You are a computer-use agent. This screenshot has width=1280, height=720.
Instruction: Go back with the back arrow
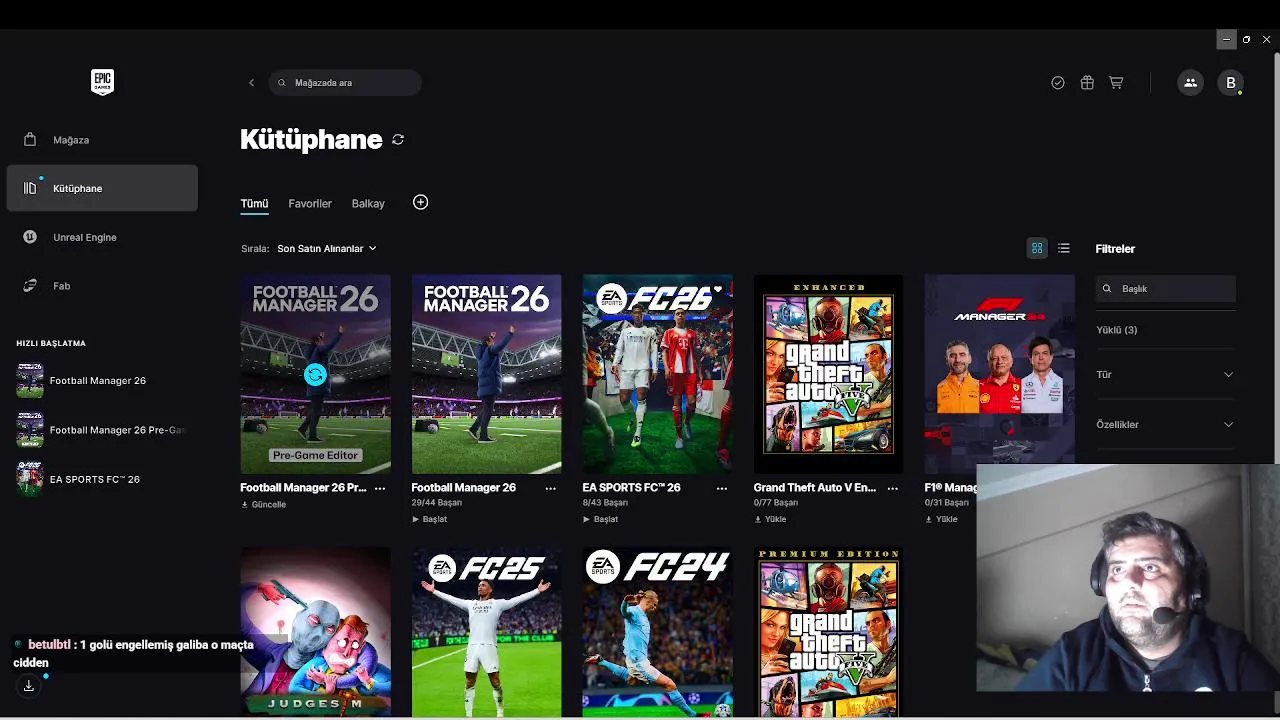coord(251,83)
